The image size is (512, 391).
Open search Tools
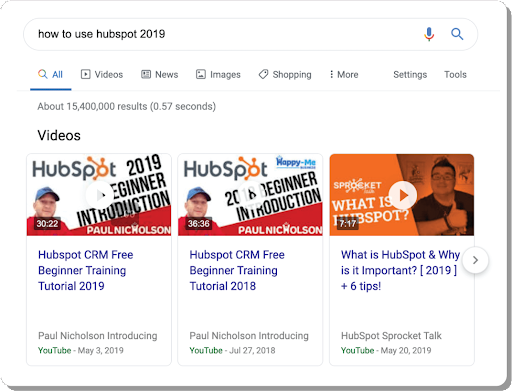click(455, 74)
